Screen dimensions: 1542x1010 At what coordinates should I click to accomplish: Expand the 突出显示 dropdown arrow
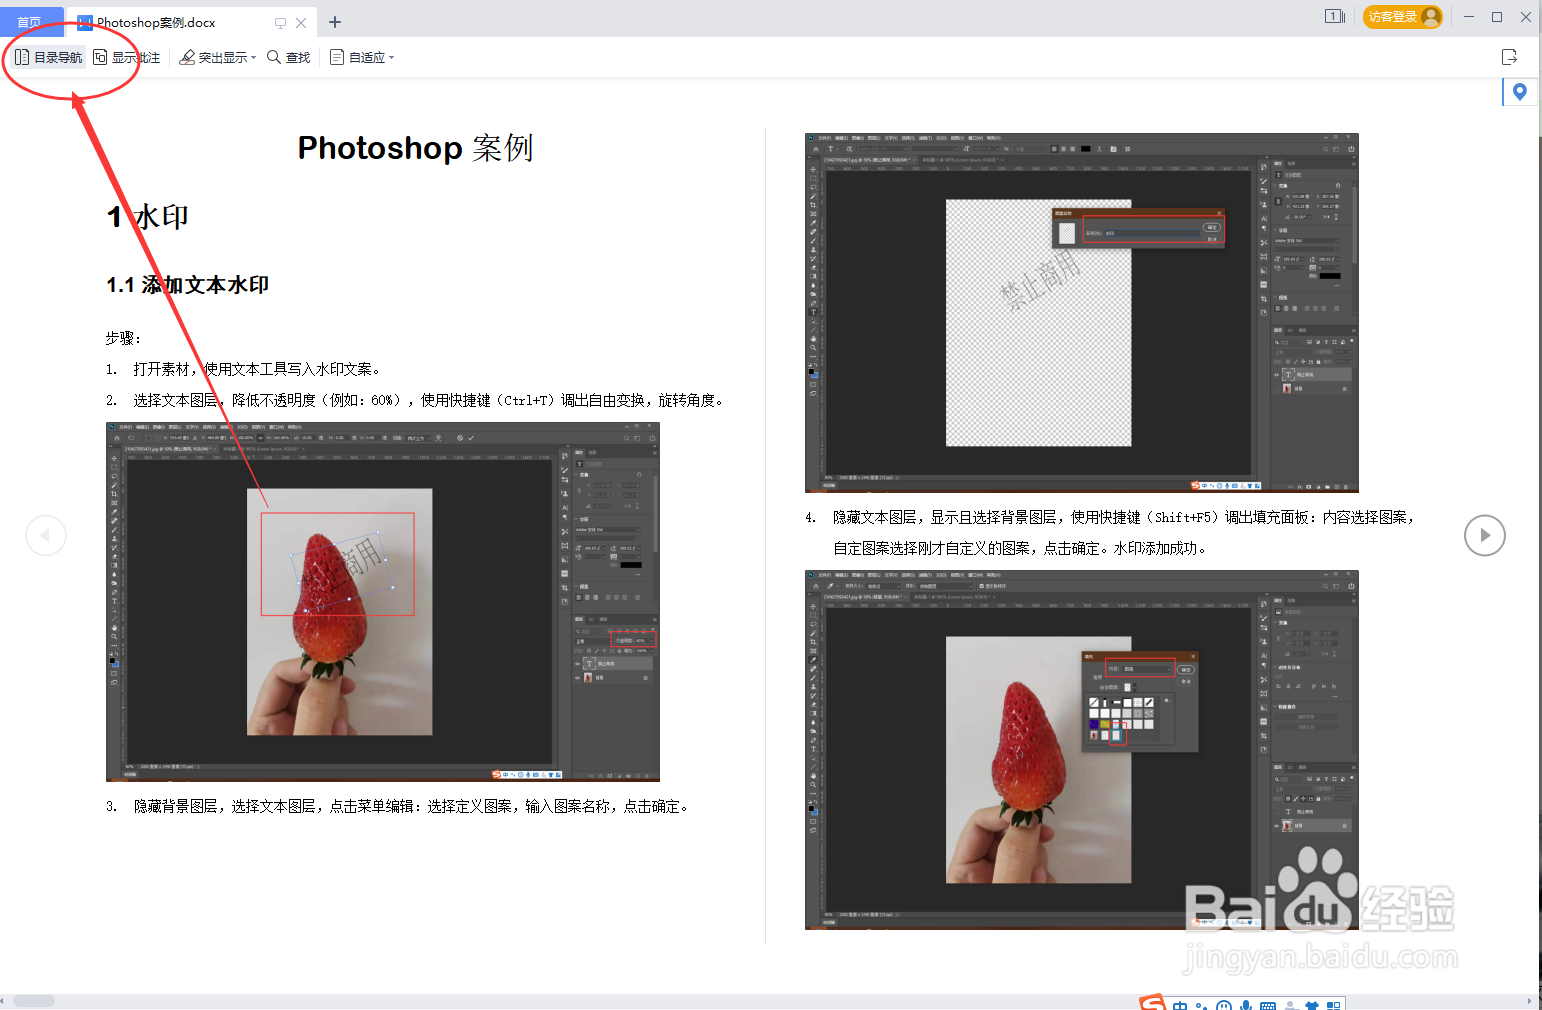click(254, 58)
